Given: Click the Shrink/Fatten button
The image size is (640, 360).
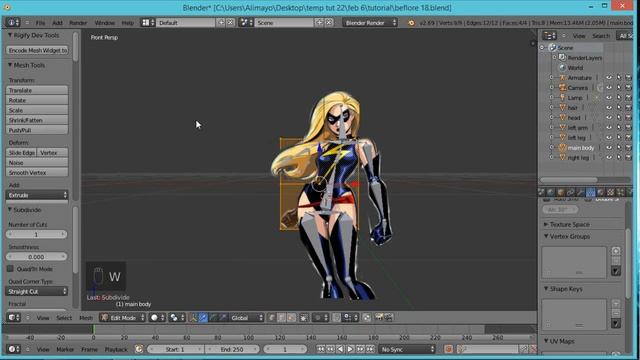Looking at the screenshot, I should (37, 120).
